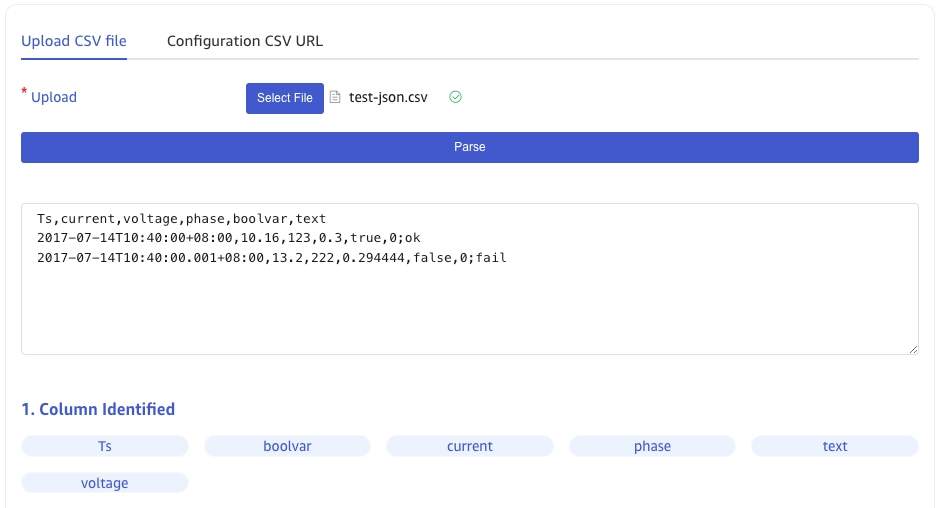
Task: Click the test-json.csv file name
Action: click(388, 98)
